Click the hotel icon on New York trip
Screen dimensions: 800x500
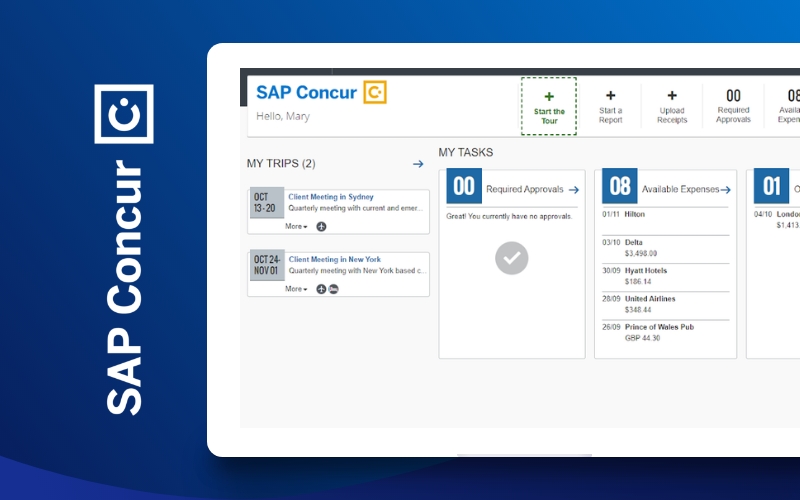[x=333, y=289]
